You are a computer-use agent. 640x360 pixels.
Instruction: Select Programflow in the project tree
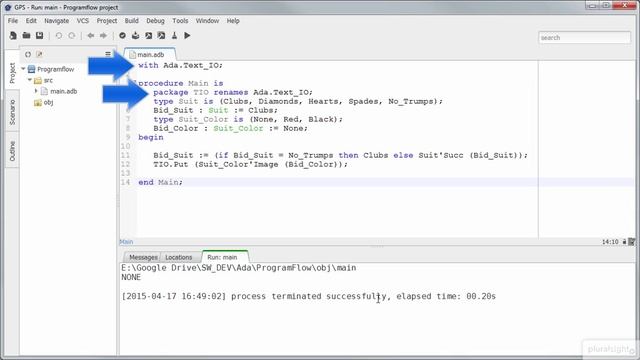(x=56, y=69)
